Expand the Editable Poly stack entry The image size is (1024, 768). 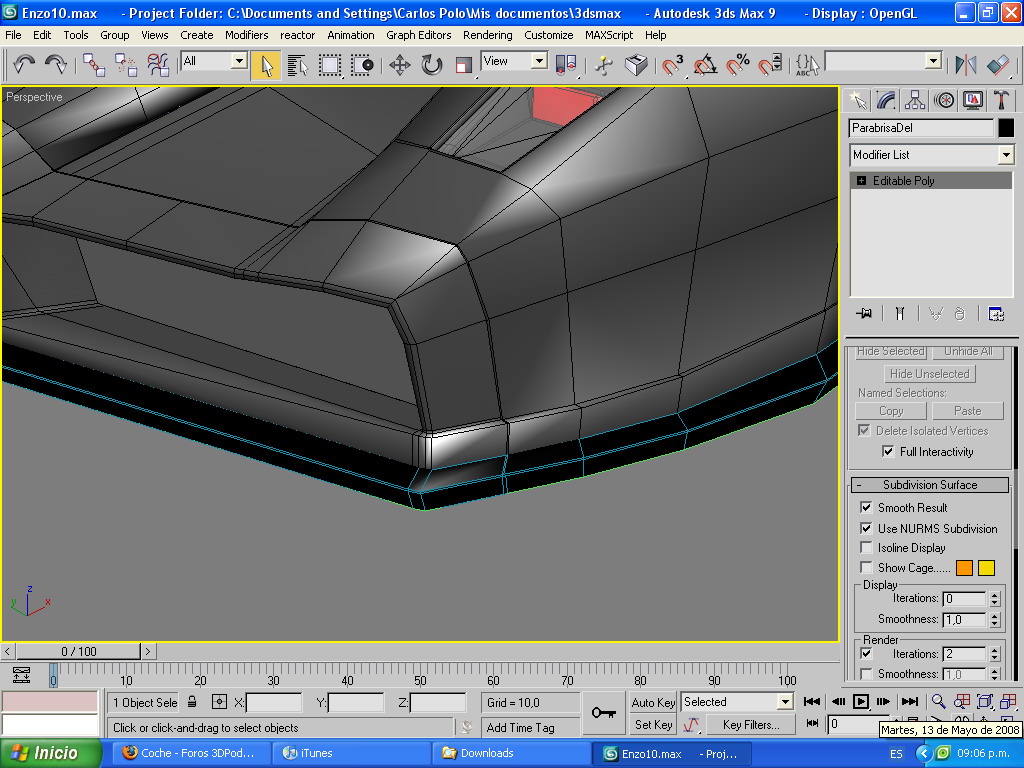pos(861,181)
